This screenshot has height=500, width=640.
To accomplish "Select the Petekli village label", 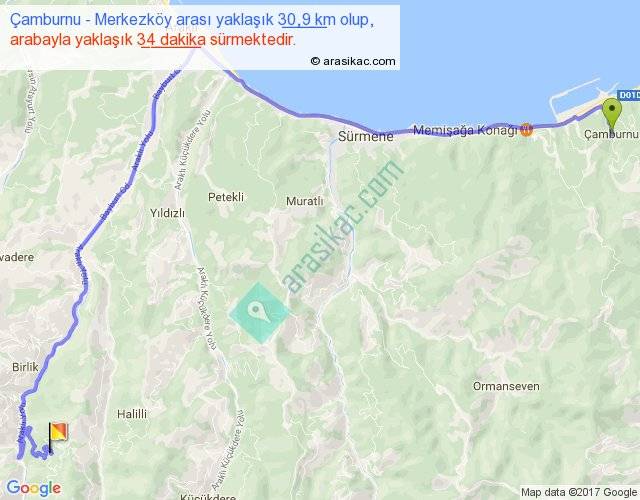I will point(226,197).
